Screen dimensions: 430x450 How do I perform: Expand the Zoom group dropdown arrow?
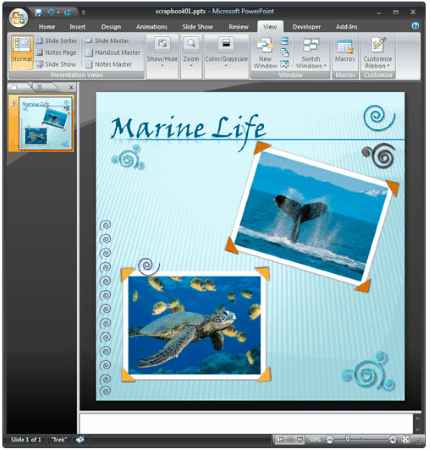191,66
